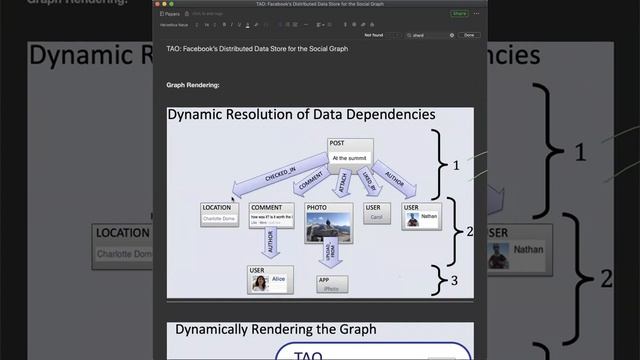Click the 'Graph Rendering:' heading
The height and width of the screenshot is (360, 640).
pos(193,85)
